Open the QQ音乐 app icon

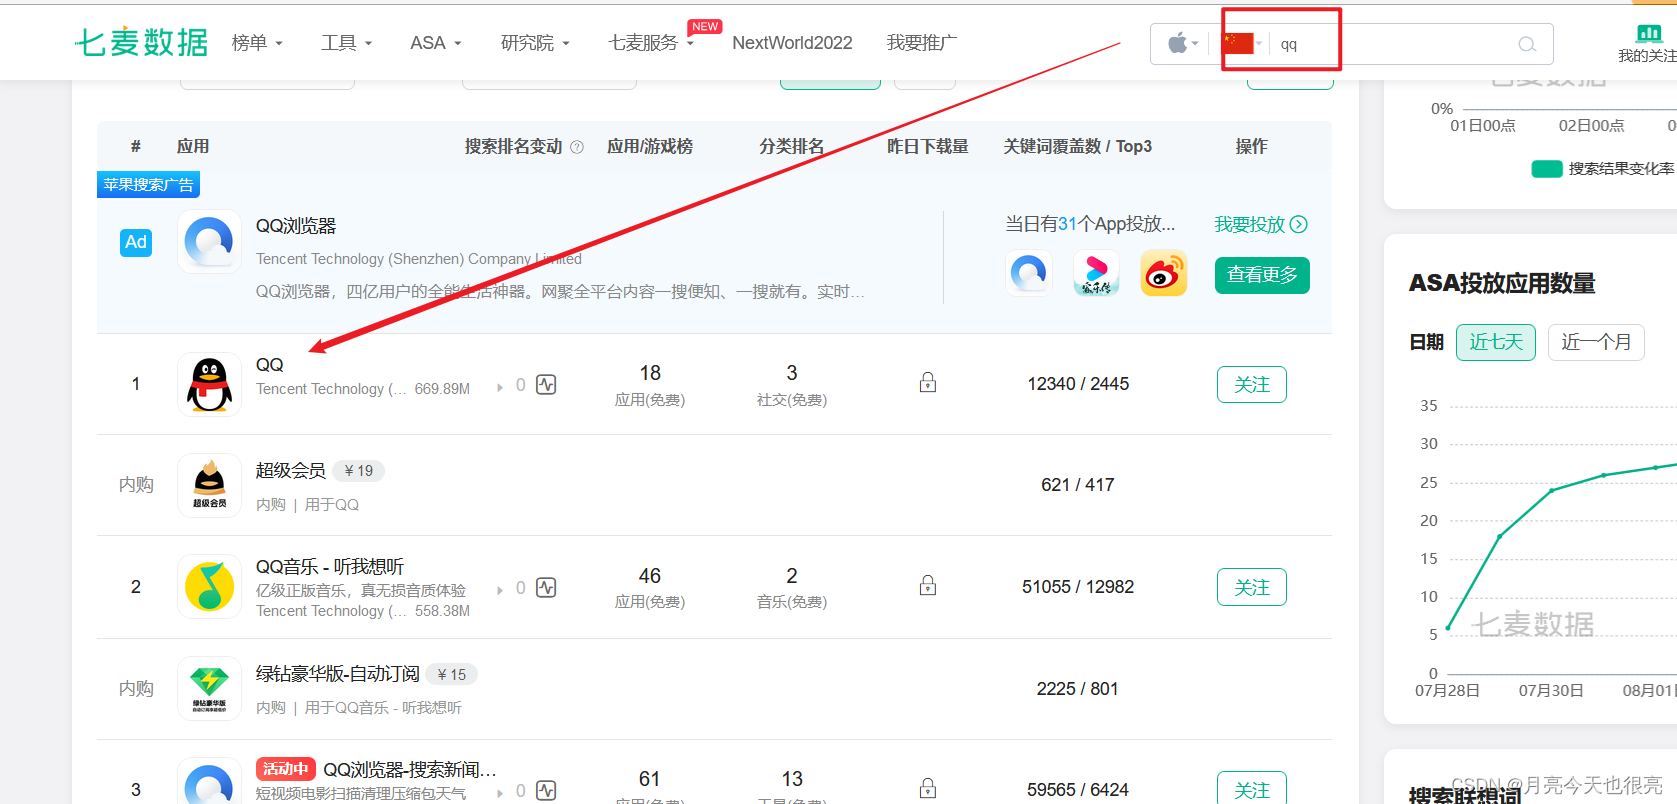point(209,586)
